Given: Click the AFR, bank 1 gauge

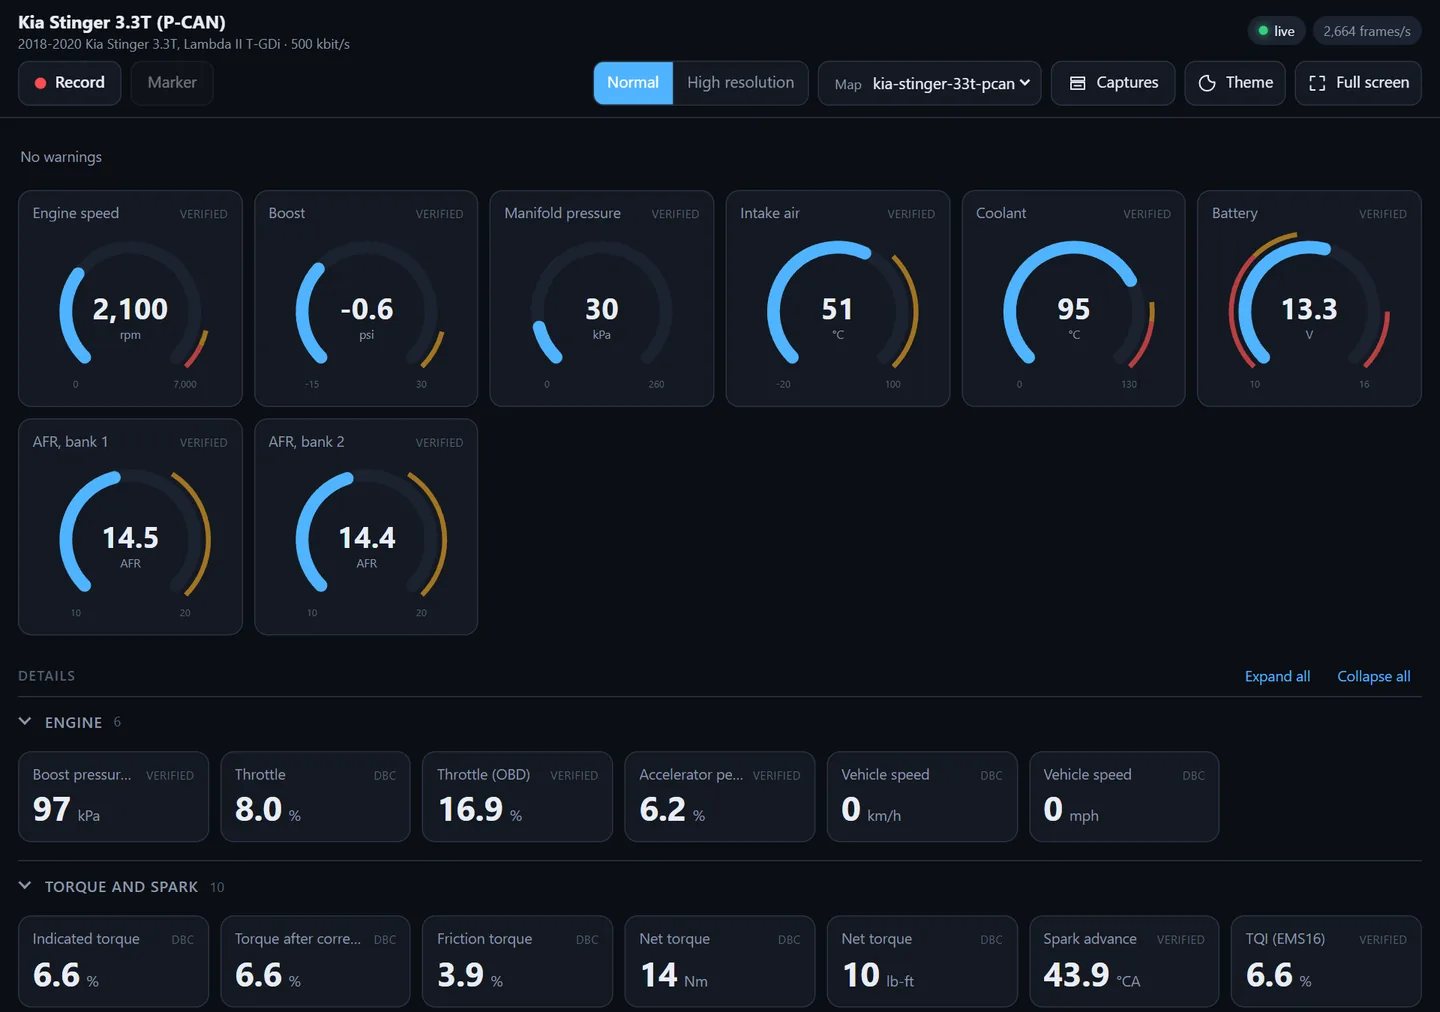Looking at the screenshot, I should [130, 527].
